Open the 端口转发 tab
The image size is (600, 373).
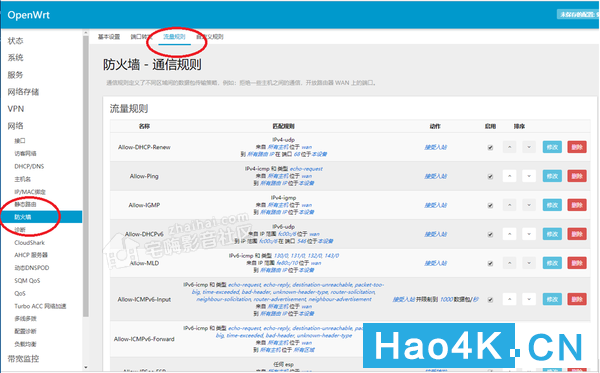coord(142,37)
